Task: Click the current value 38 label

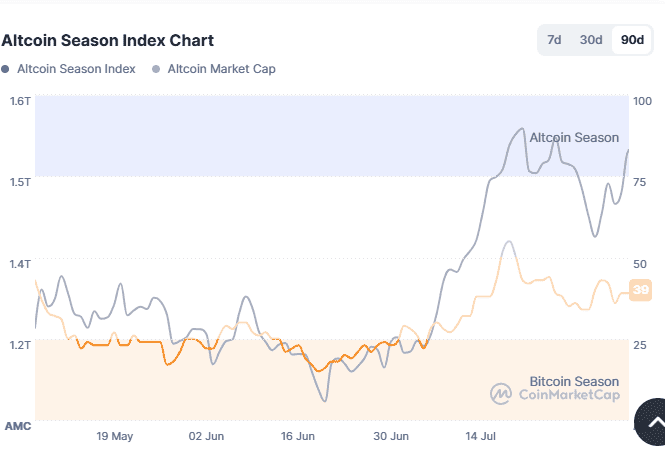Action: click(641, 292)
